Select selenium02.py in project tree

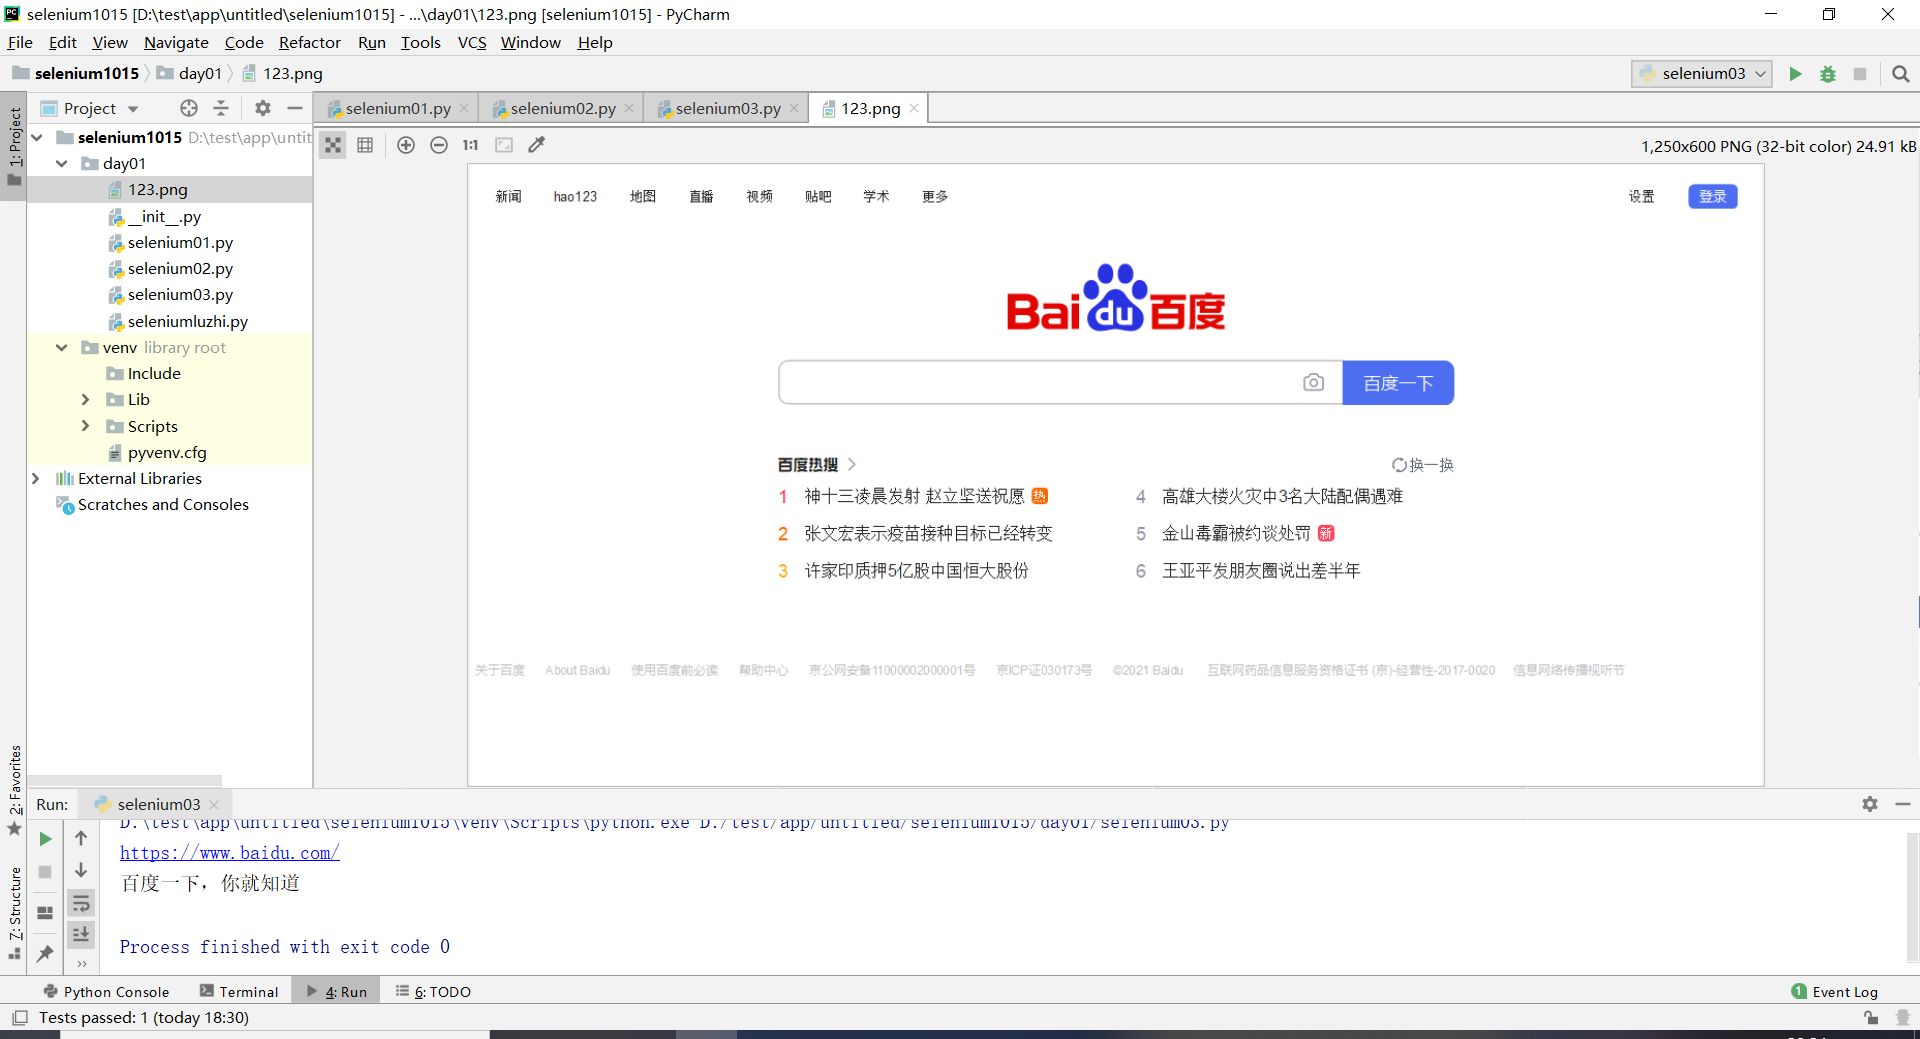180,268
